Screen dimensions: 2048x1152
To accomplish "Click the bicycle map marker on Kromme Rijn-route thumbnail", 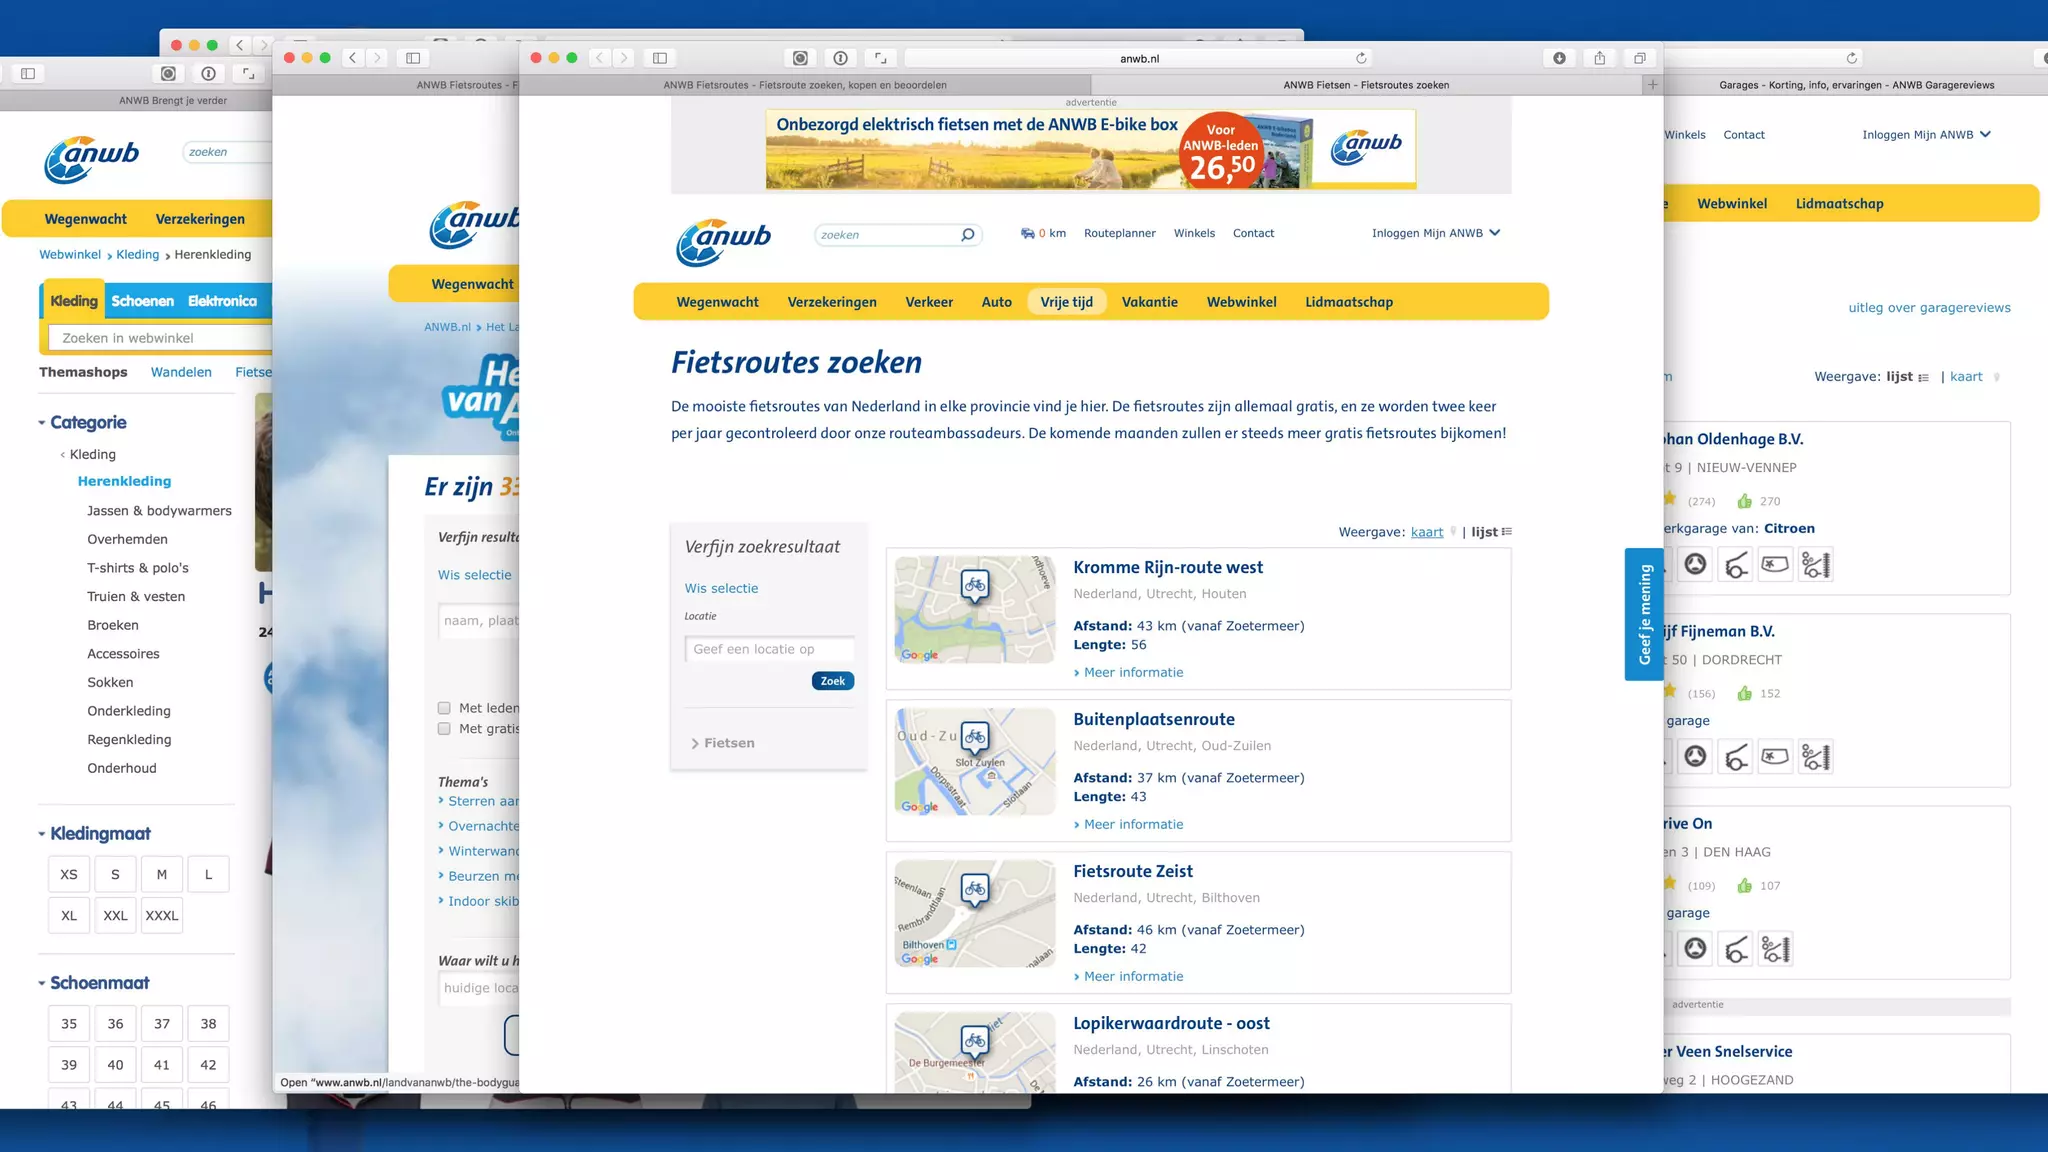I will tap(975, 585).
